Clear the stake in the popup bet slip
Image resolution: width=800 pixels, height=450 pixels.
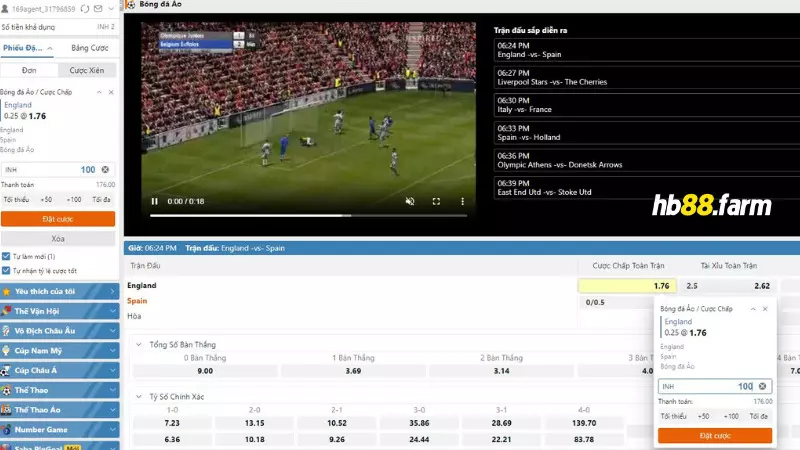pos(762,386)
